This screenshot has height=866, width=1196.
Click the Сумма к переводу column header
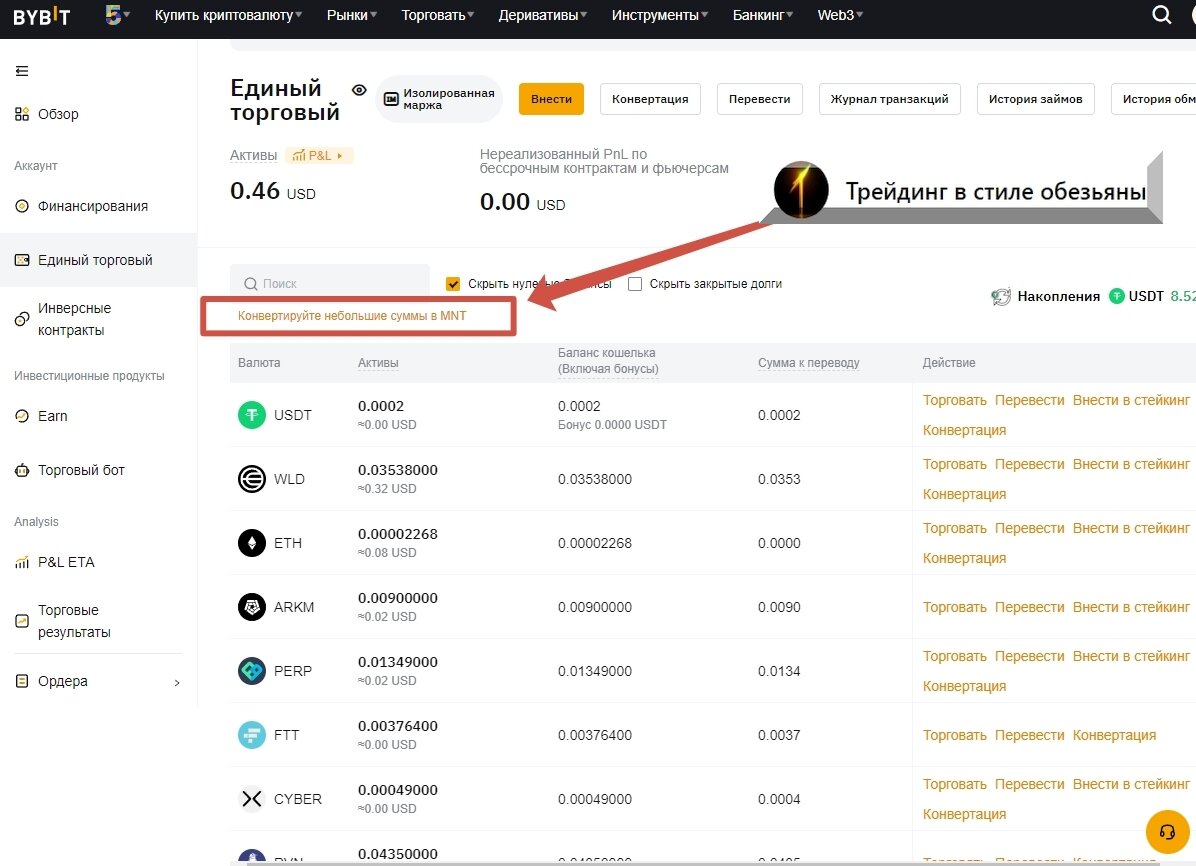point(809,363)
